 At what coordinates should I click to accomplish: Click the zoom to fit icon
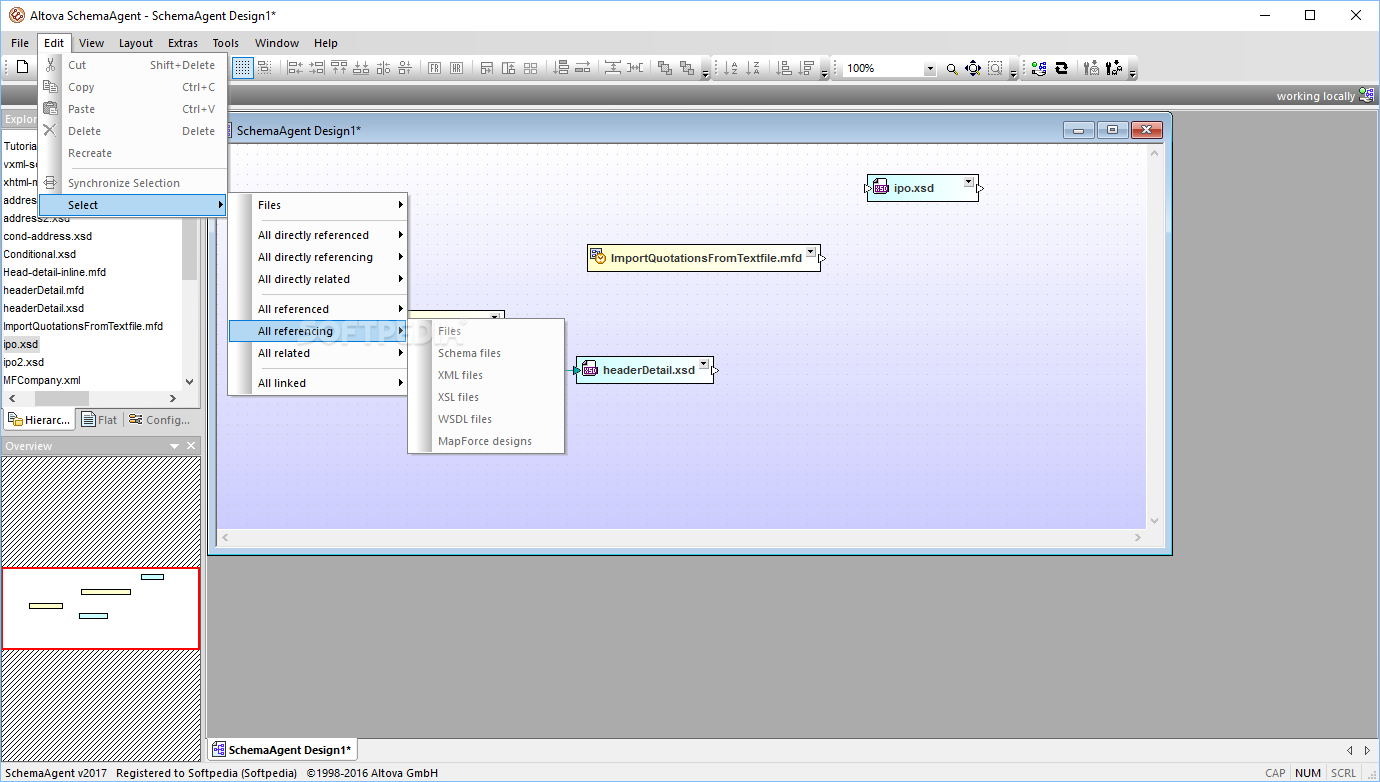pos(973,68)
